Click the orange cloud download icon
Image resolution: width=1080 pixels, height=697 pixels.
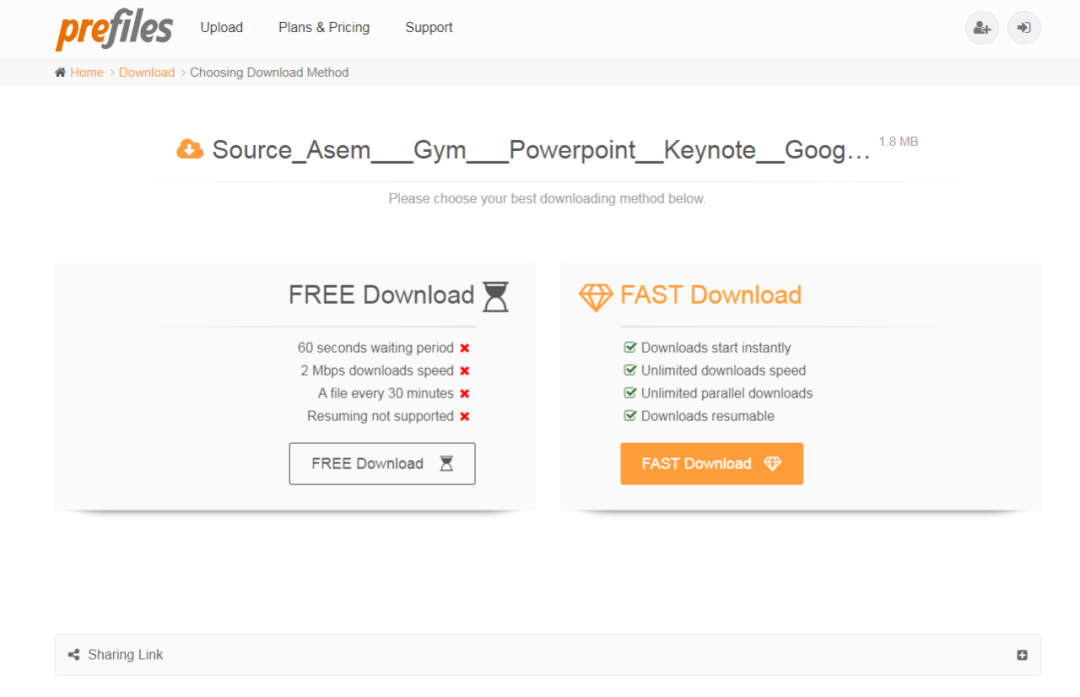point(190,149)
